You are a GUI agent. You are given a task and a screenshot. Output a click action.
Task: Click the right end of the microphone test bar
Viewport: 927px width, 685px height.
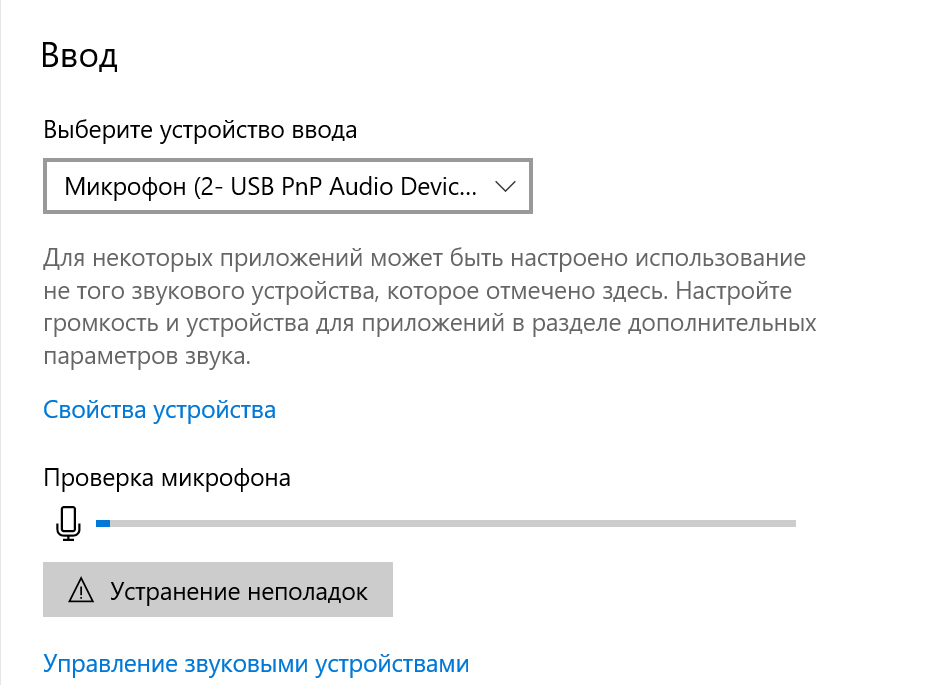(790, 521)
